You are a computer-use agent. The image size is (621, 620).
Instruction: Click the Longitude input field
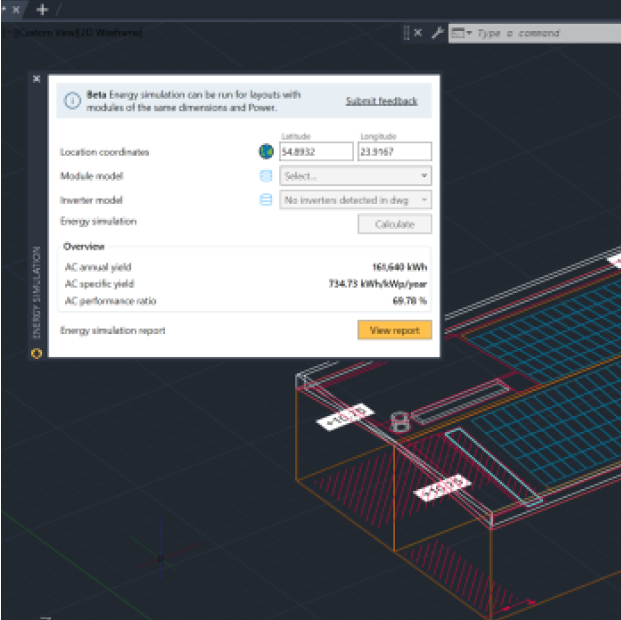pos(394,151)
